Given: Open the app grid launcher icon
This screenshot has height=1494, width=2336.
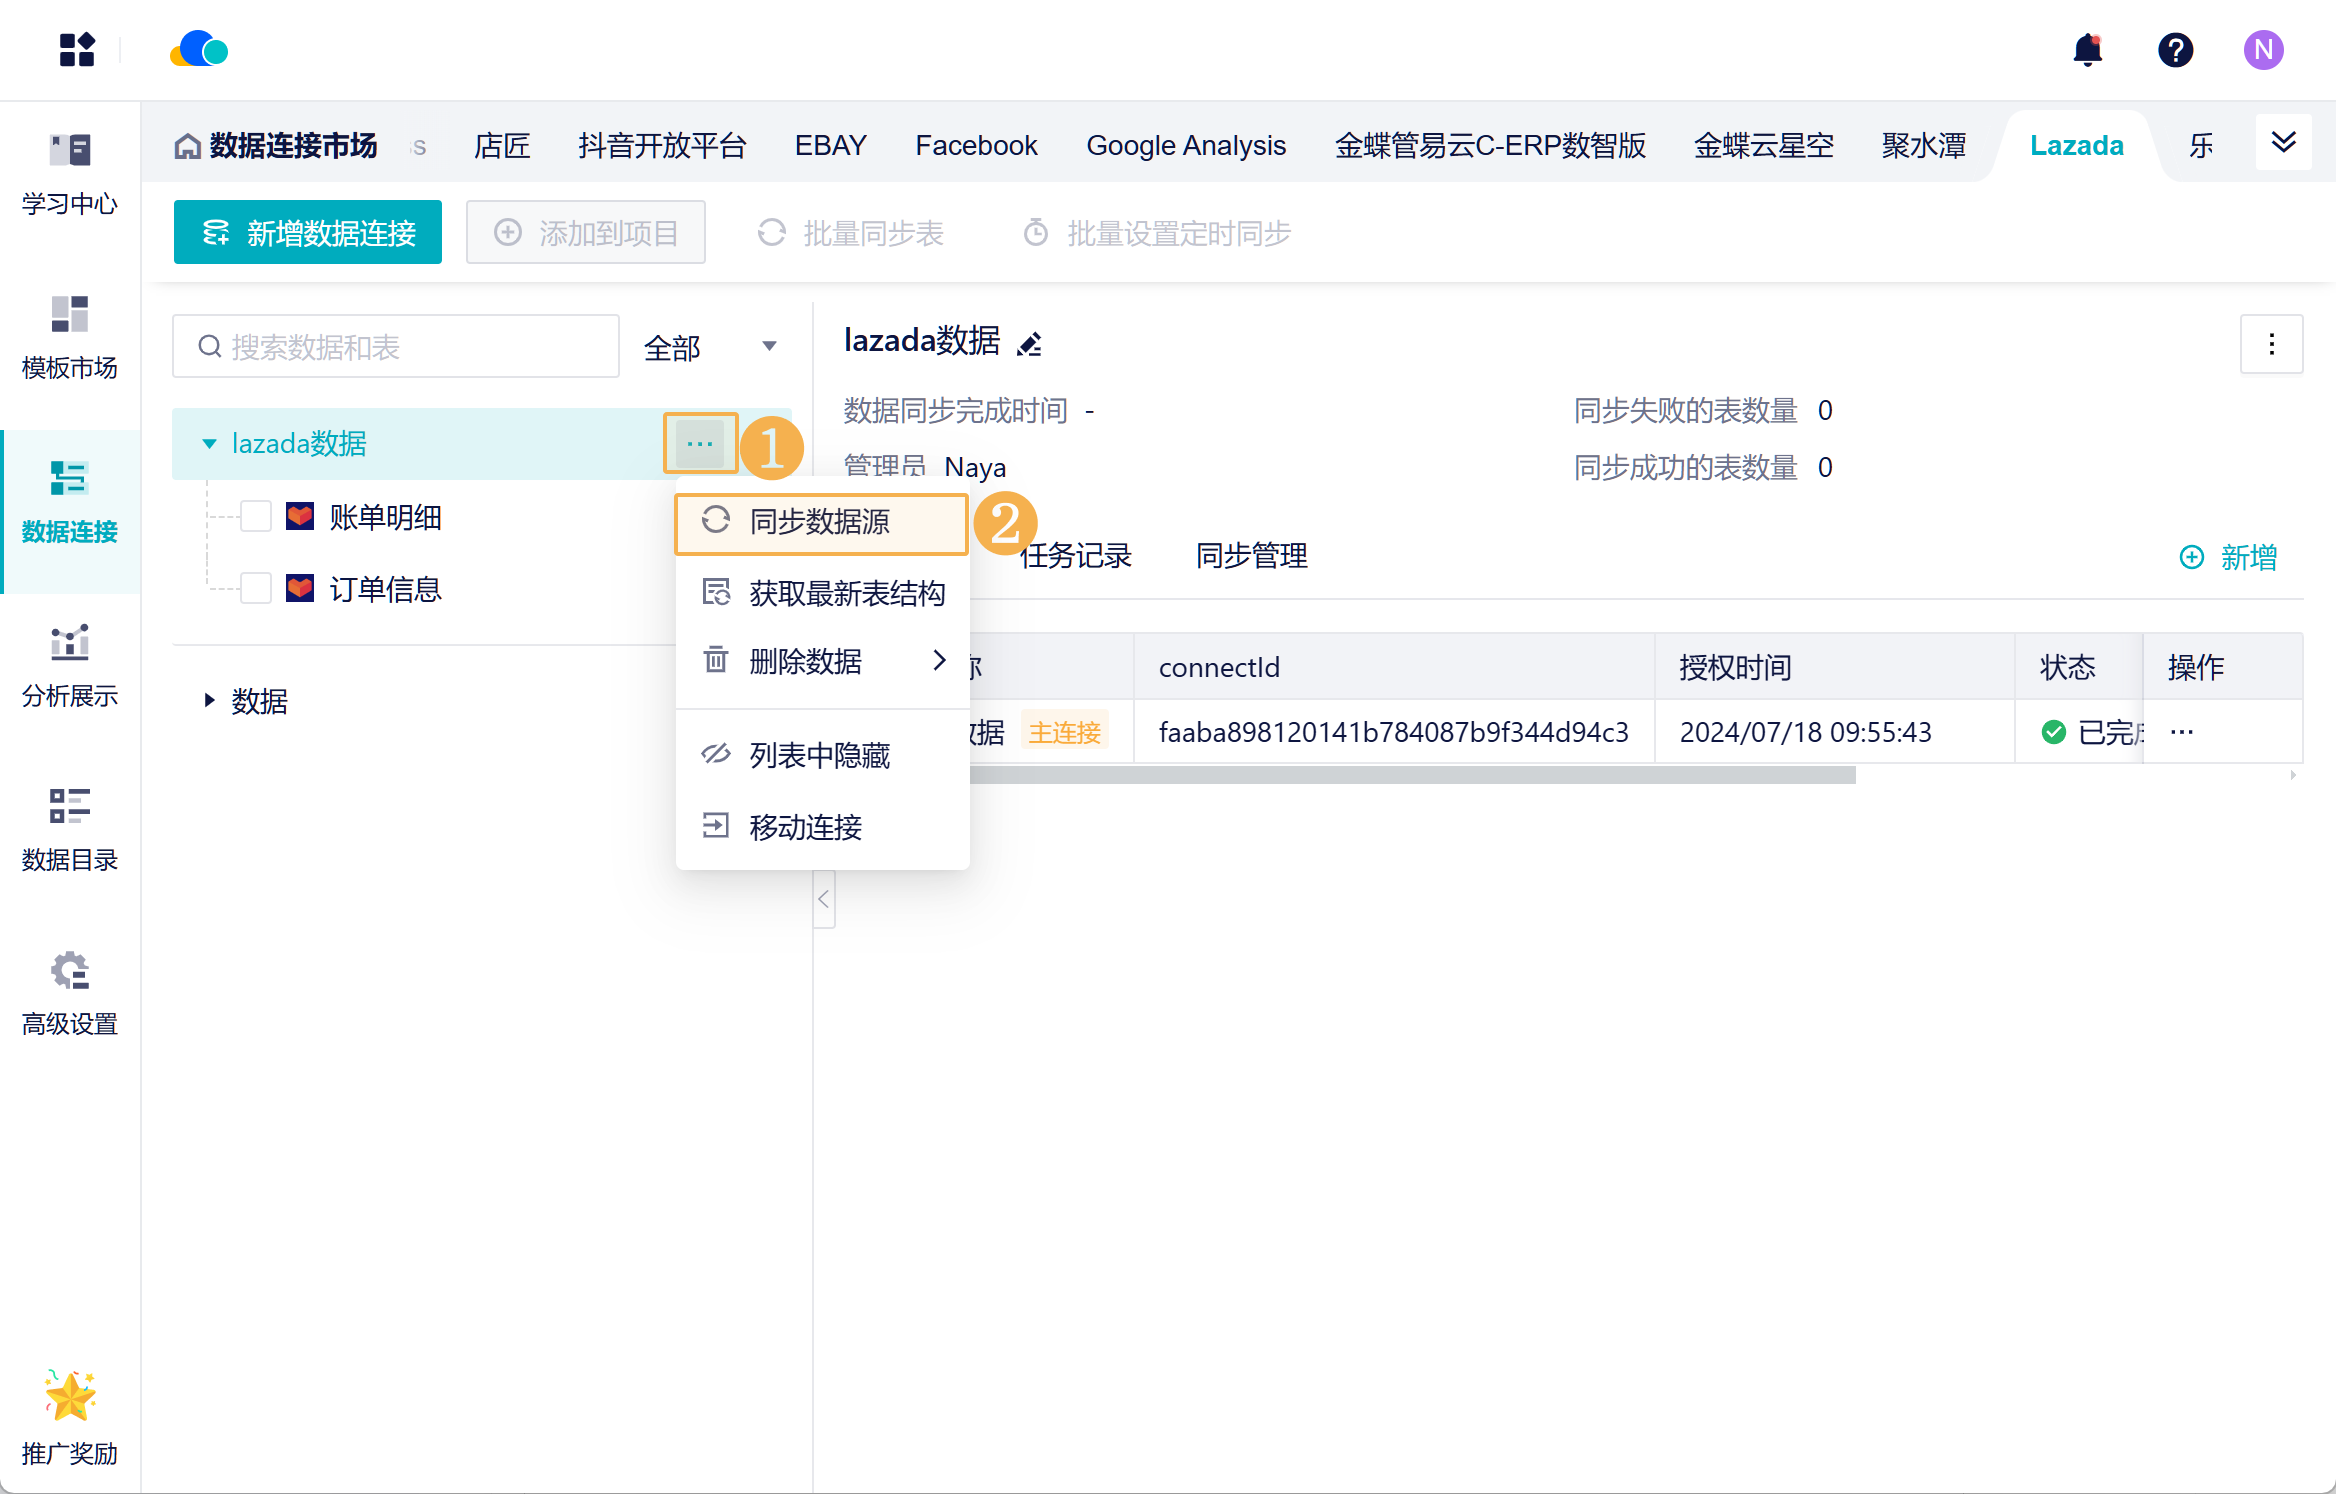Looking at the screenshot, I should 77,50.
